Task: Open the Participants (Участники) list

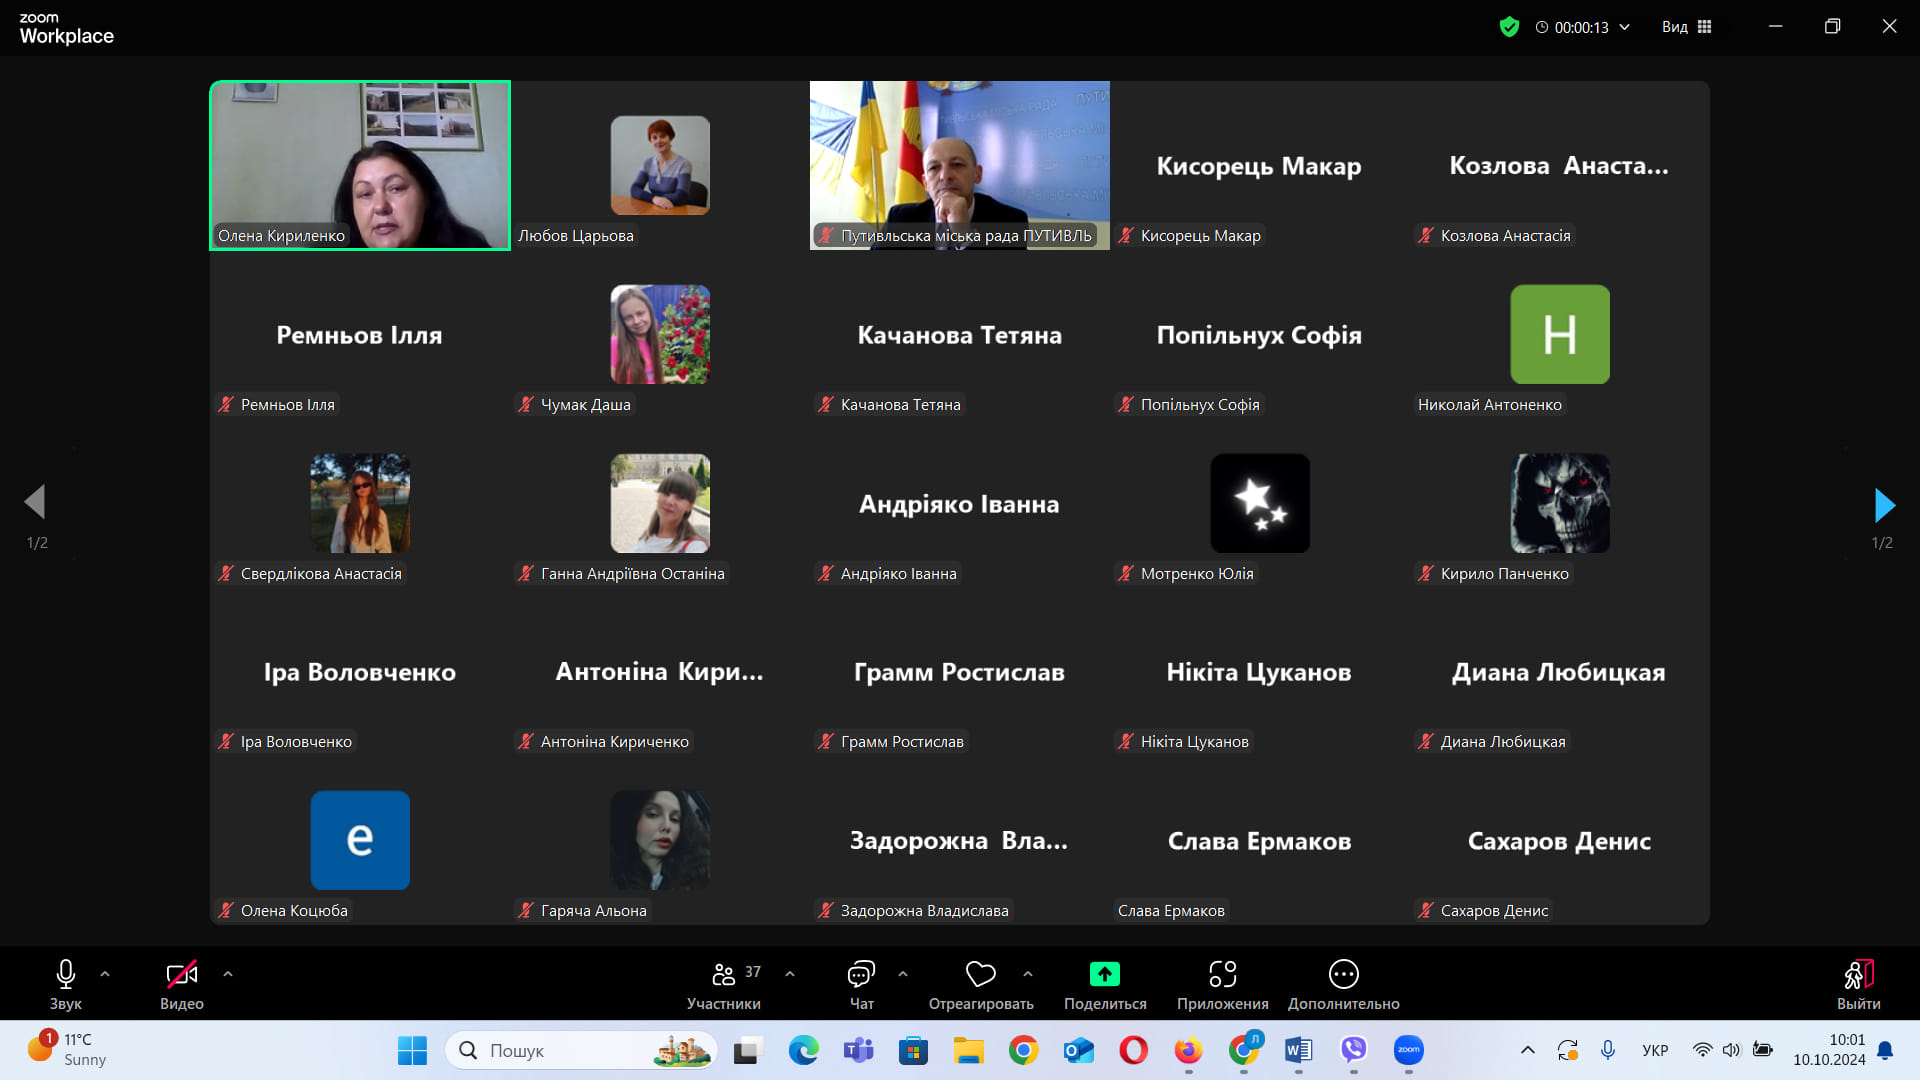Action: point(724,974)
